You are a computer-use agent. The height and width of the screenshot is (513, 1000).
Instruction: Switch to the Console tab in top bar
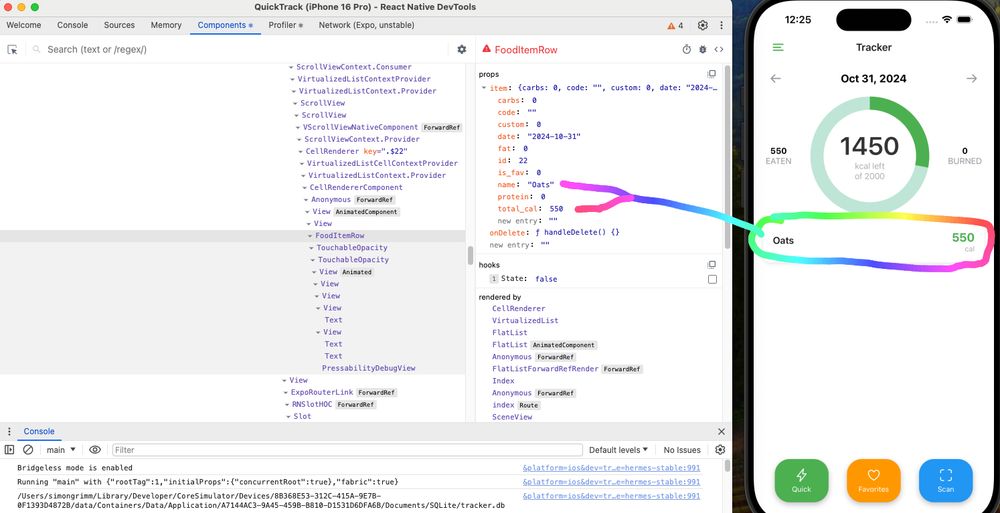point(73,26)
